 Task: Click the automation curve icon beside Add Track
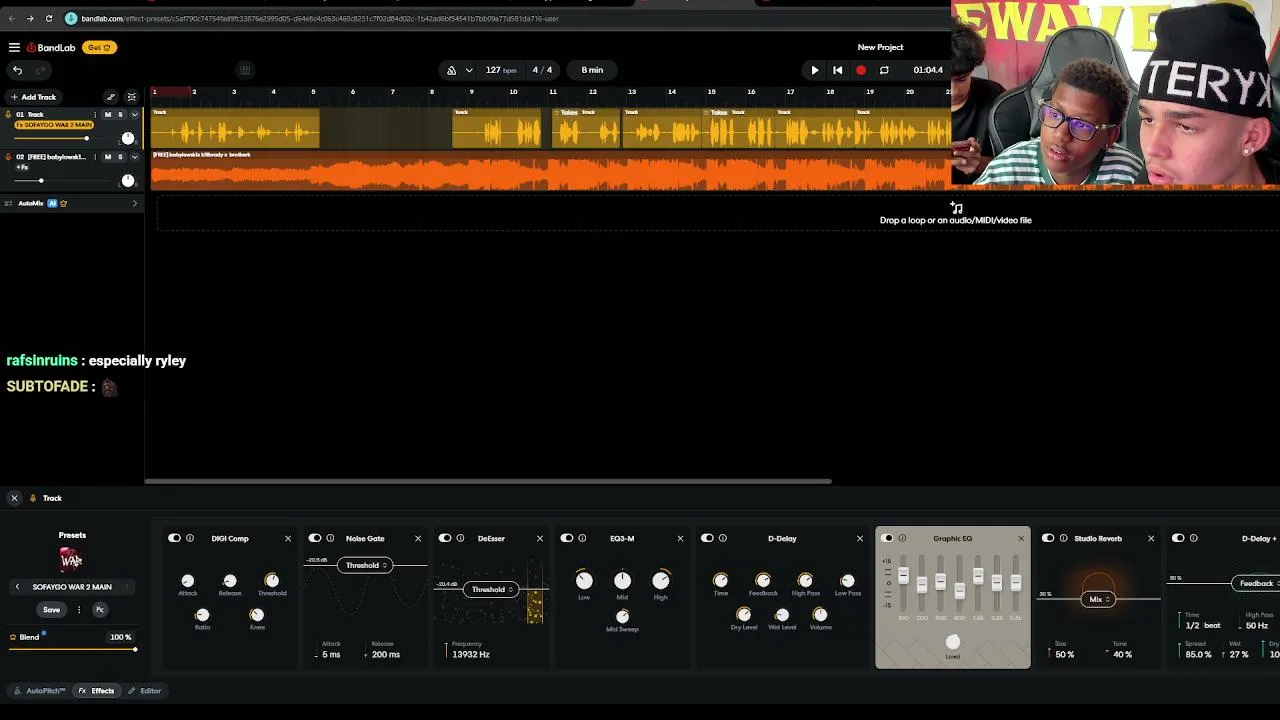pos(111,97)
